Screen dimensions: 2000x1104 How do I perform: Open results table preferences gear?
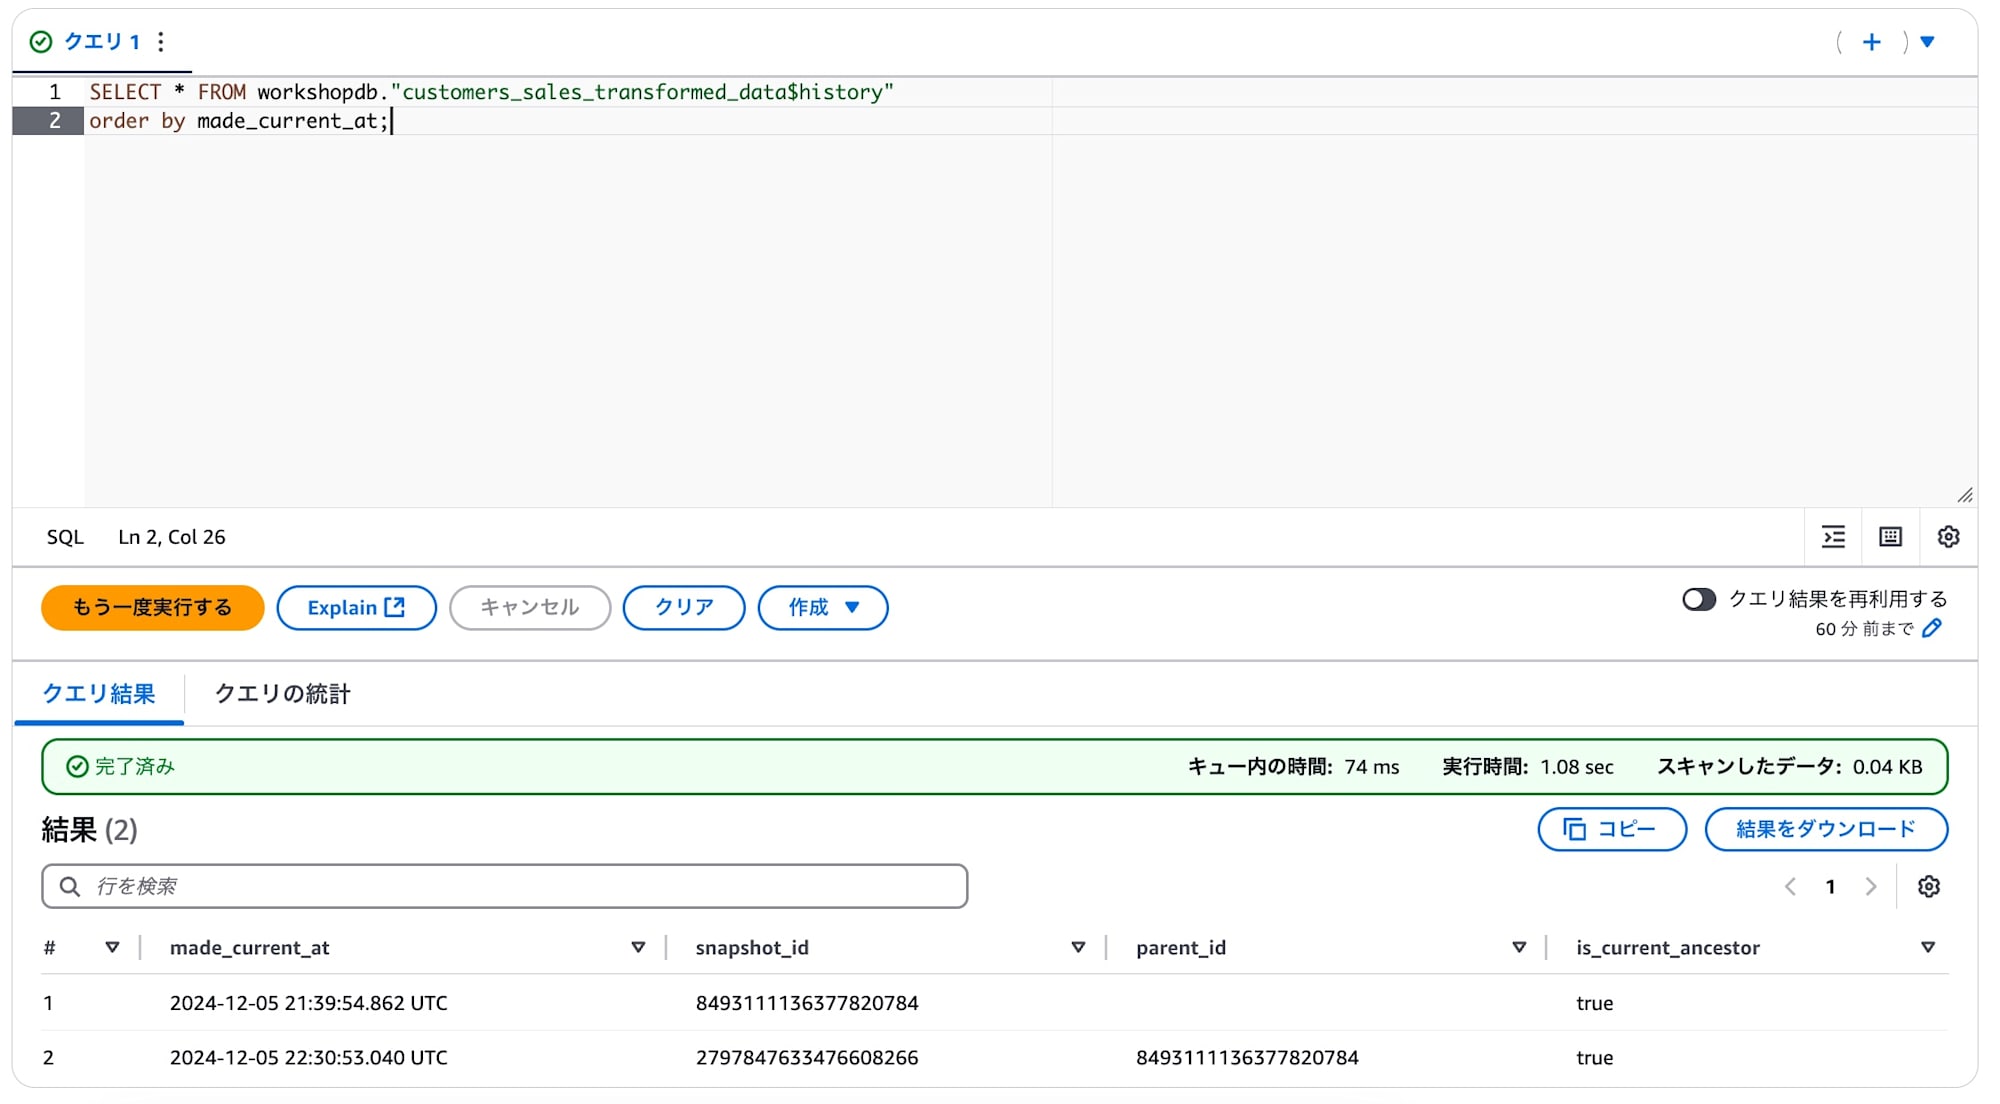coord(1929,887)
